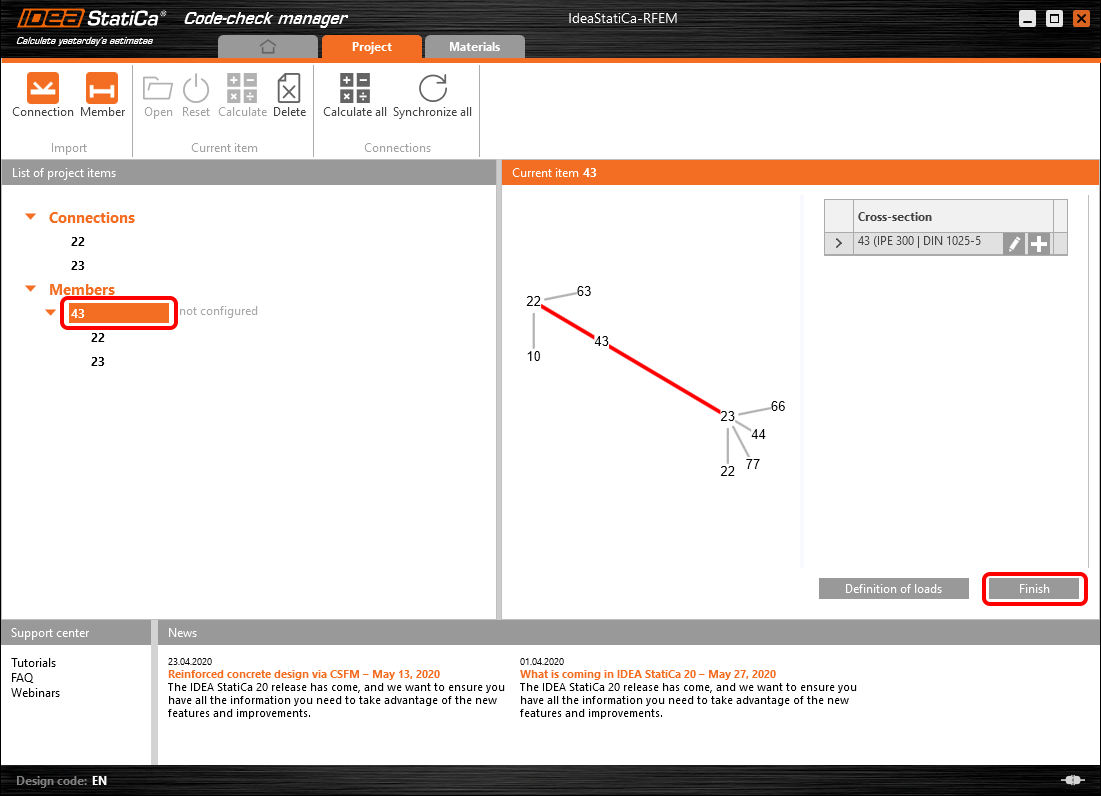The width and height of the screenshot is (1101, 796).
Task: Click the "not configured" status text
Action: tap(218, 311)
